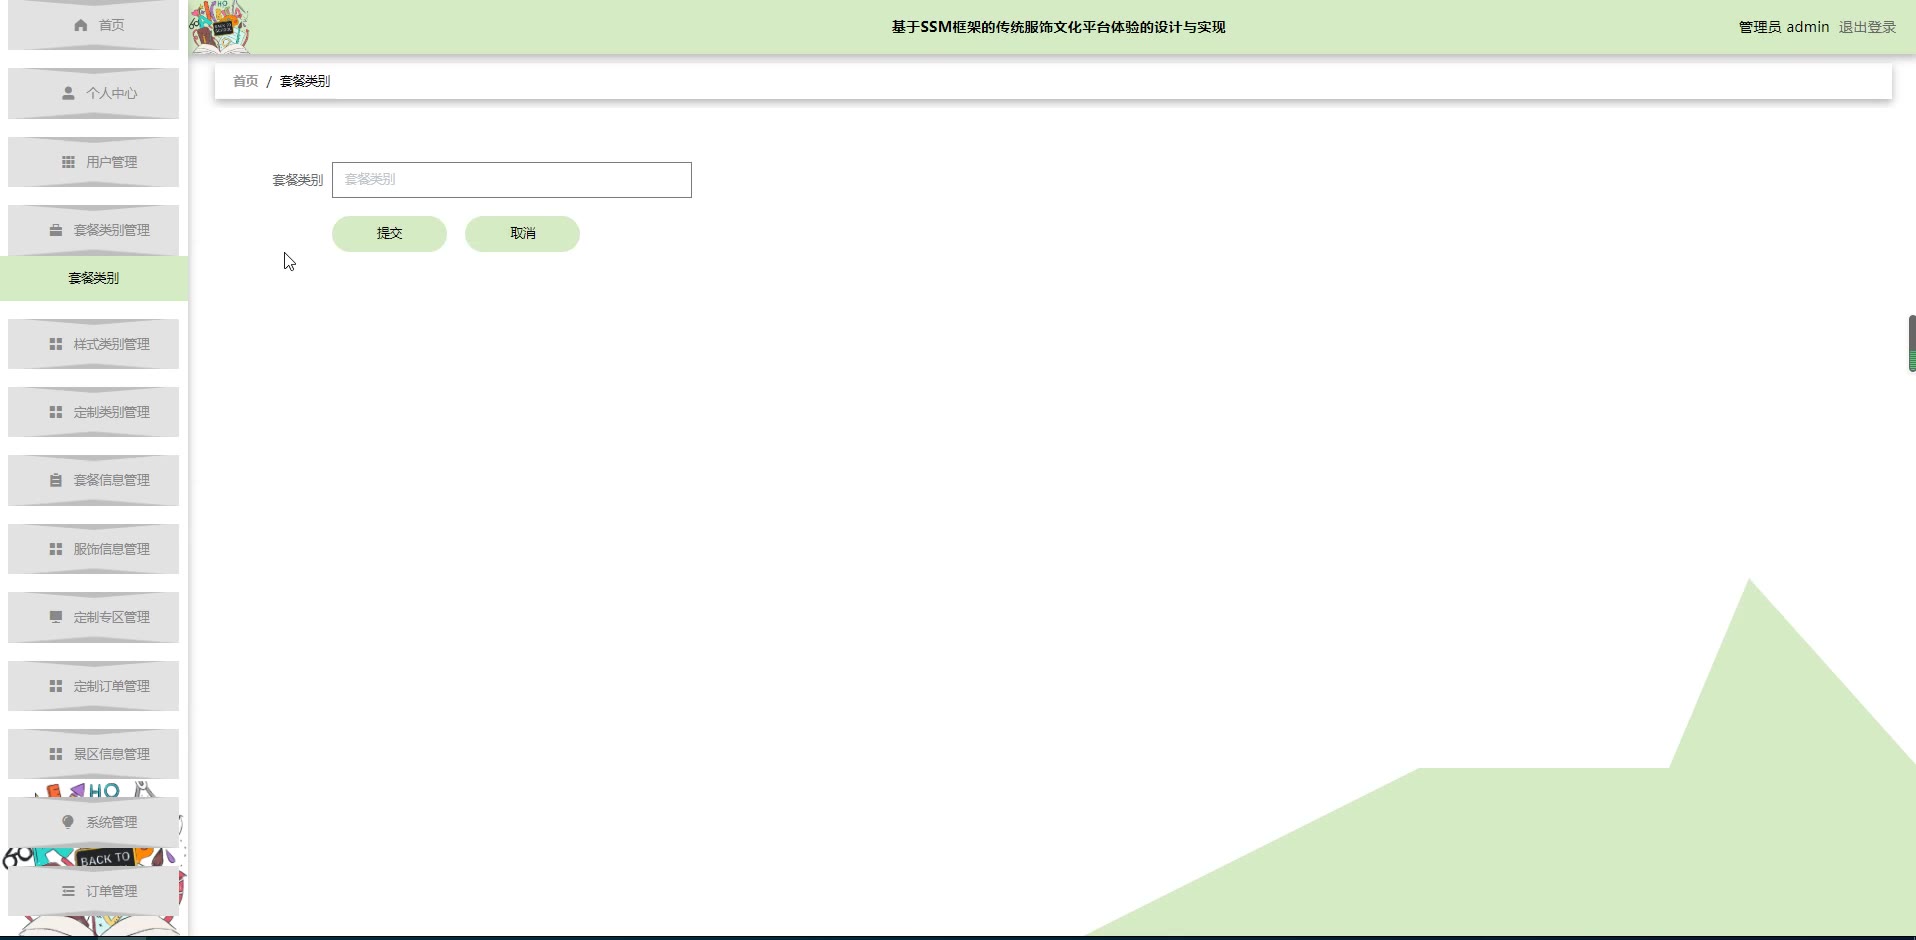
Task: Click the 提交 submit button
Action: [x=389, y=234]
